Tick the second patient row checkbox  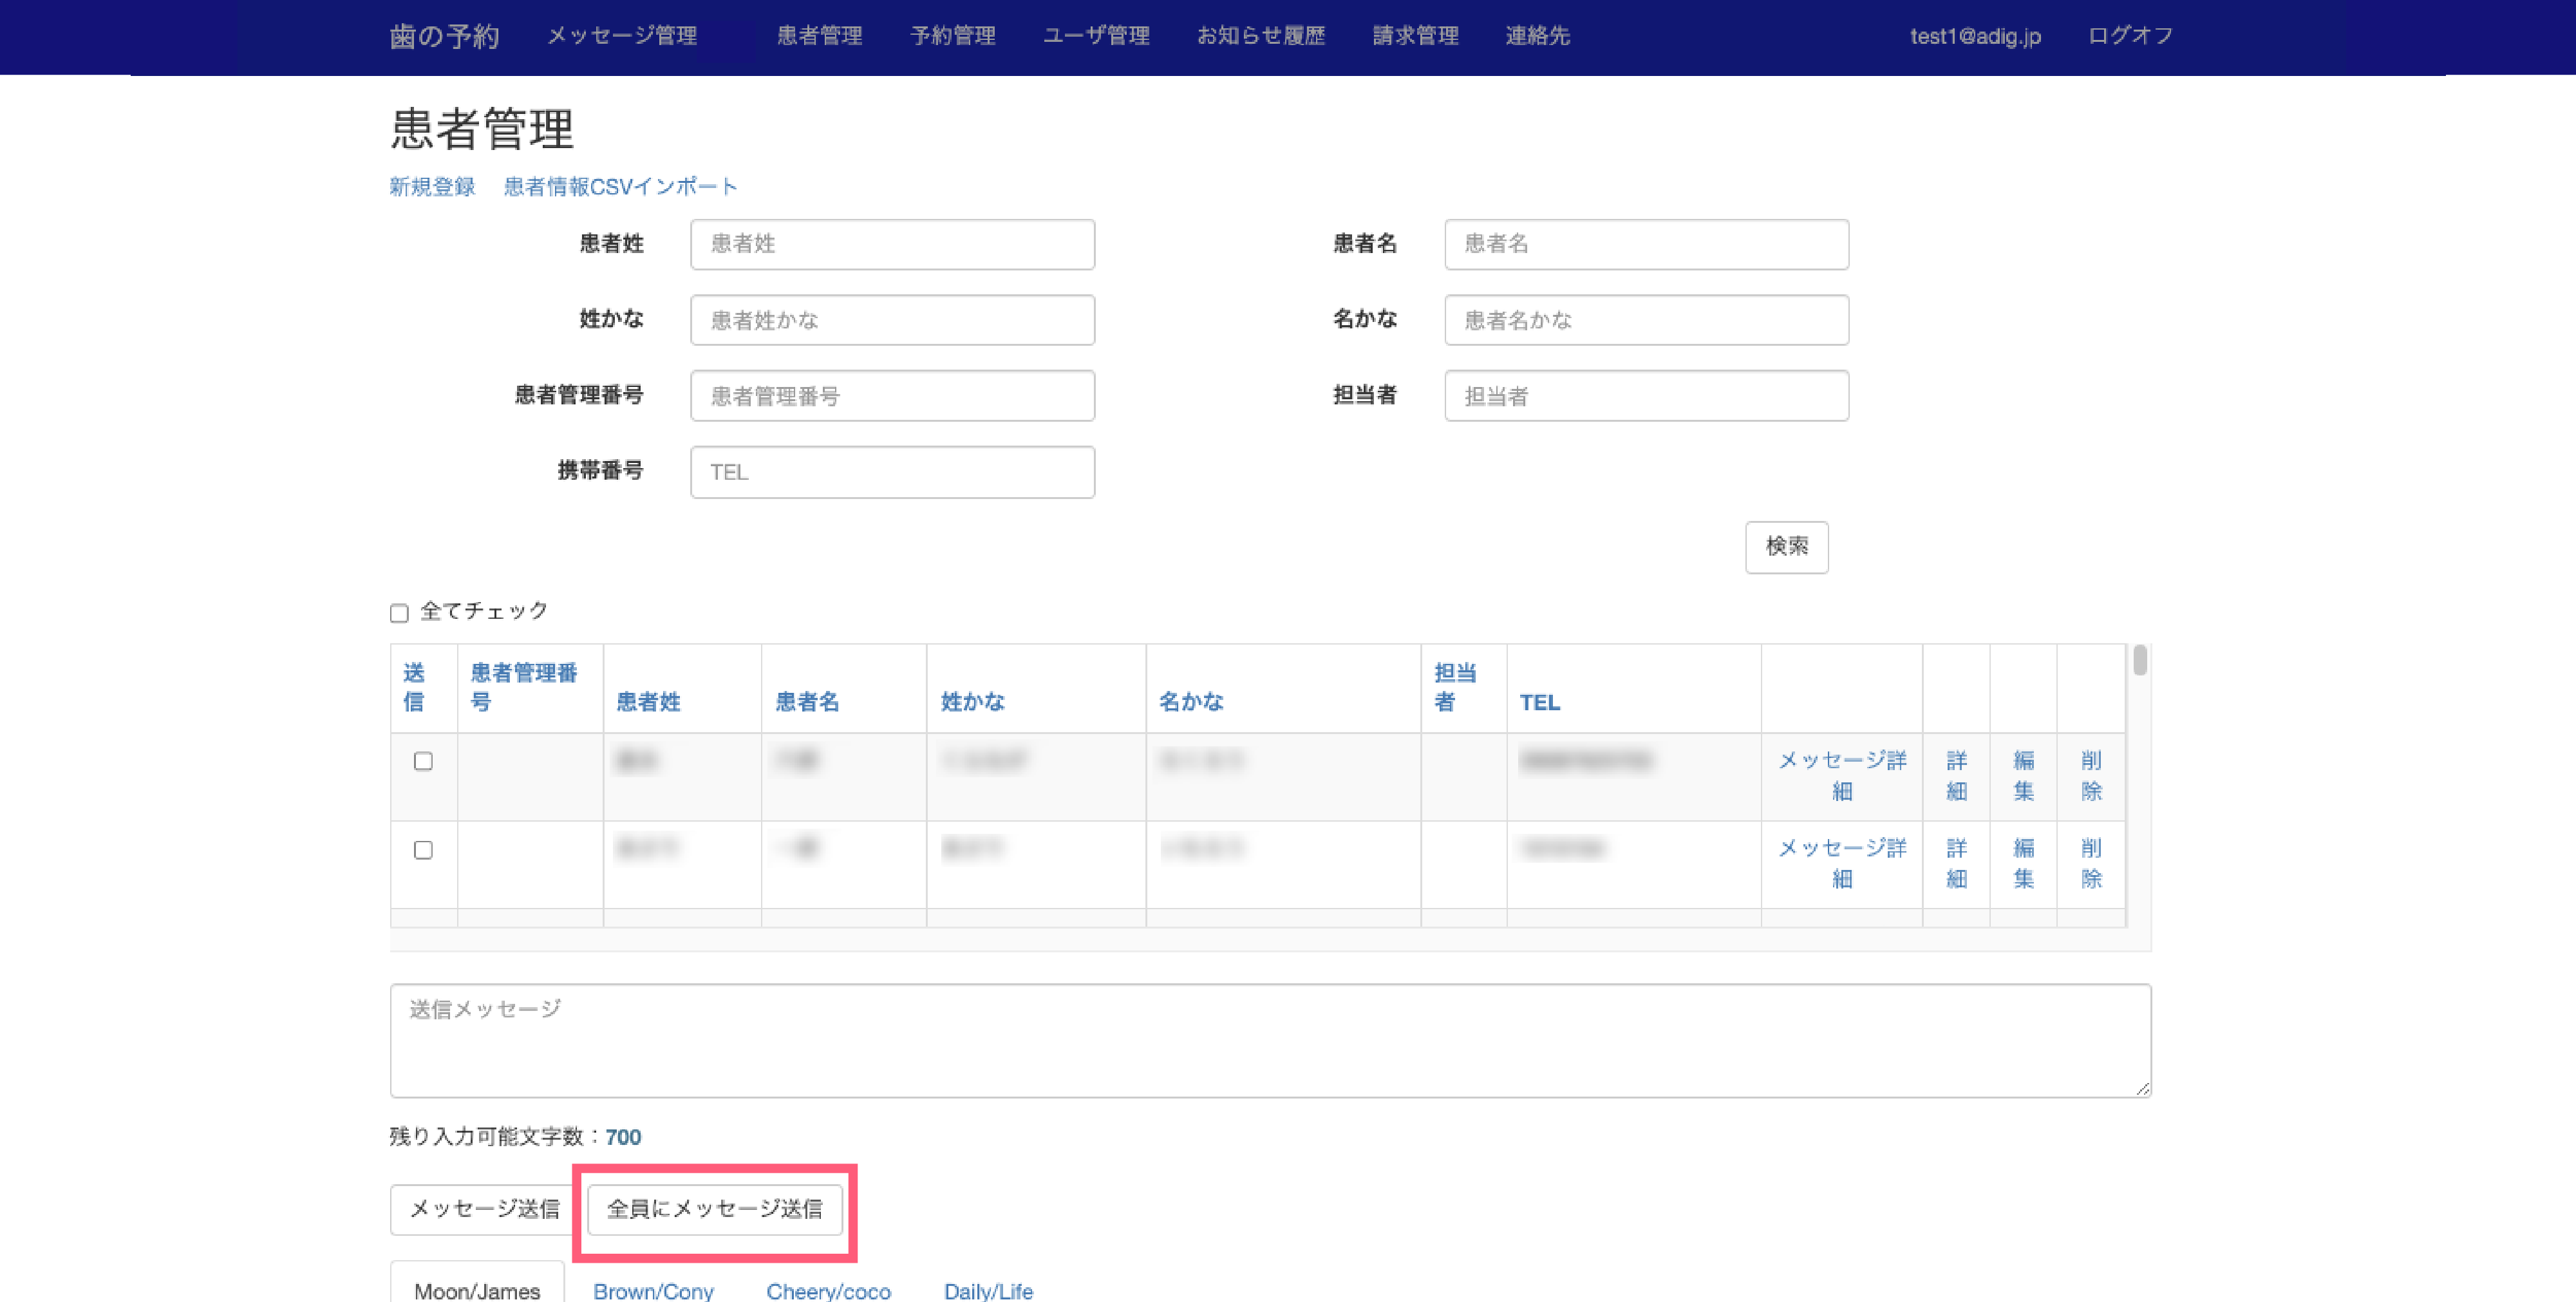(x=423, y=850)
